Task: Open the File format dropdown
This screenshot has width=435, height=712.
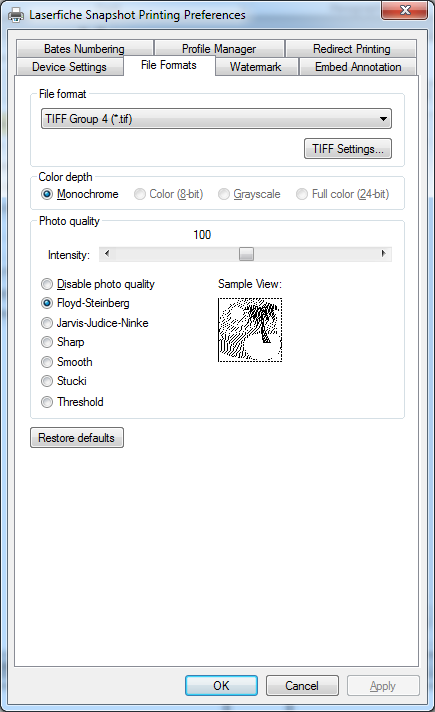Action: (x=216, y=119)
